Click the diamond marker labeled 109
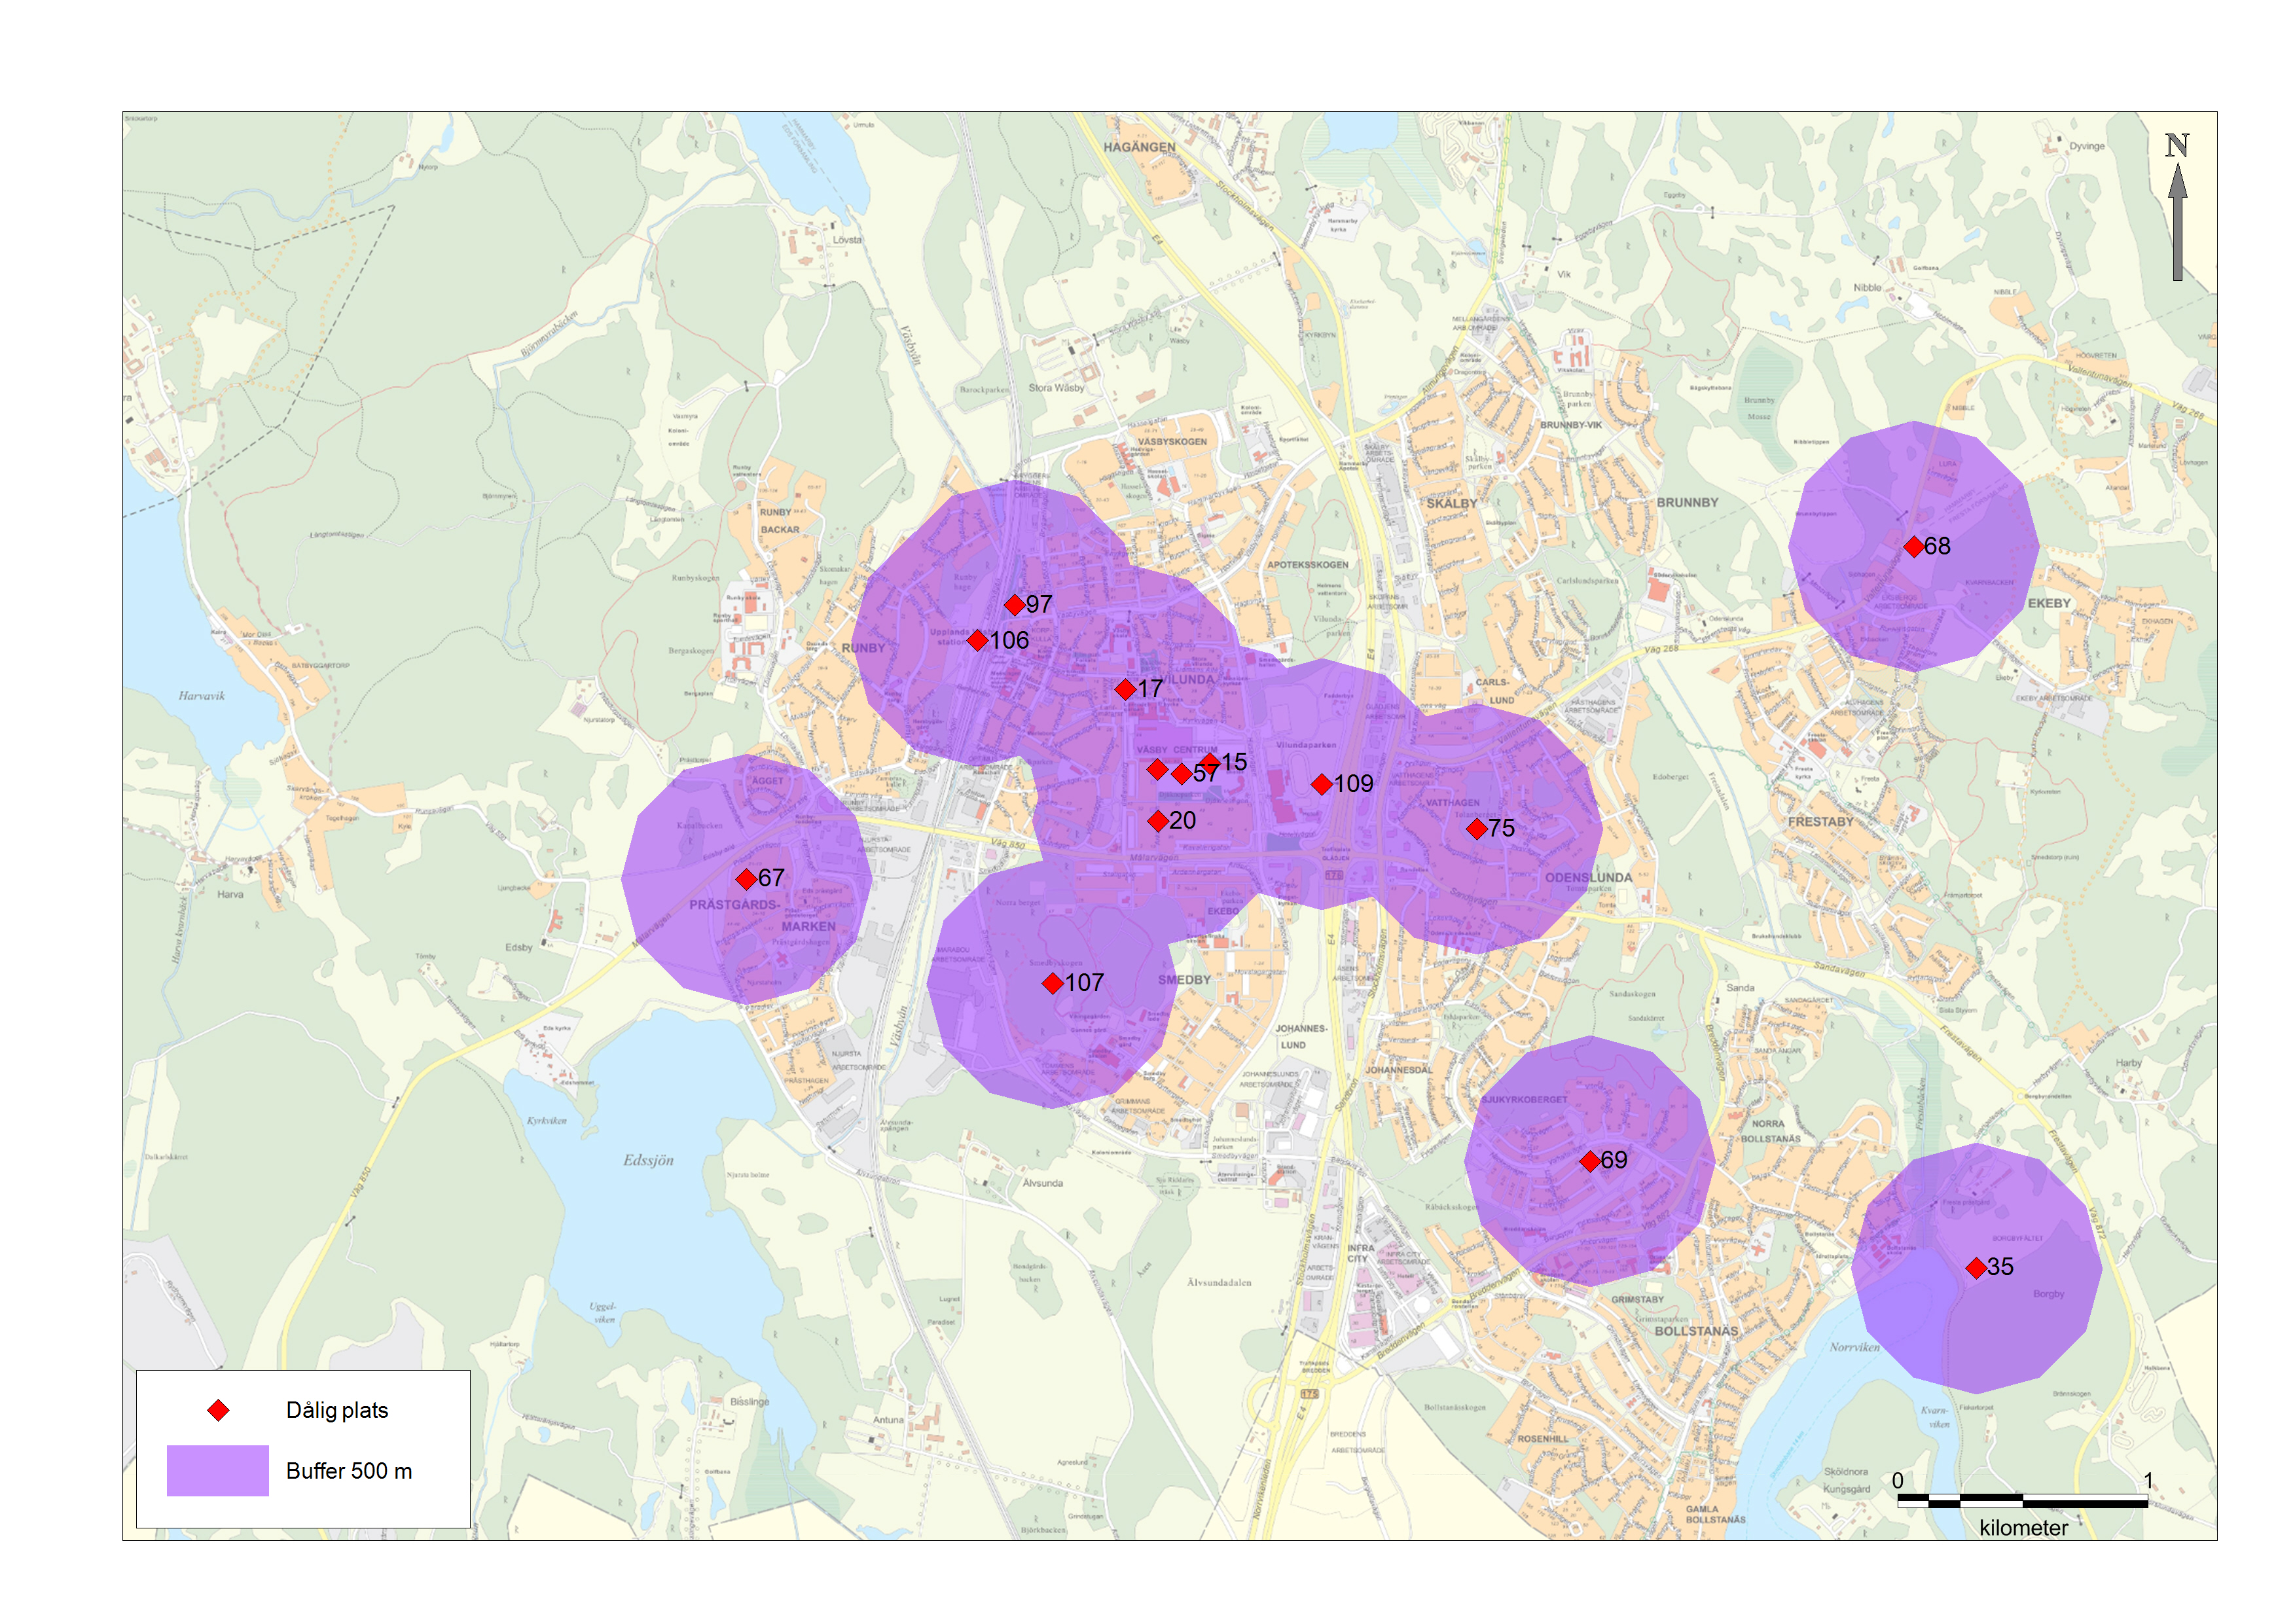This screenshot has height=1624, width=2295. (1321, 784)
